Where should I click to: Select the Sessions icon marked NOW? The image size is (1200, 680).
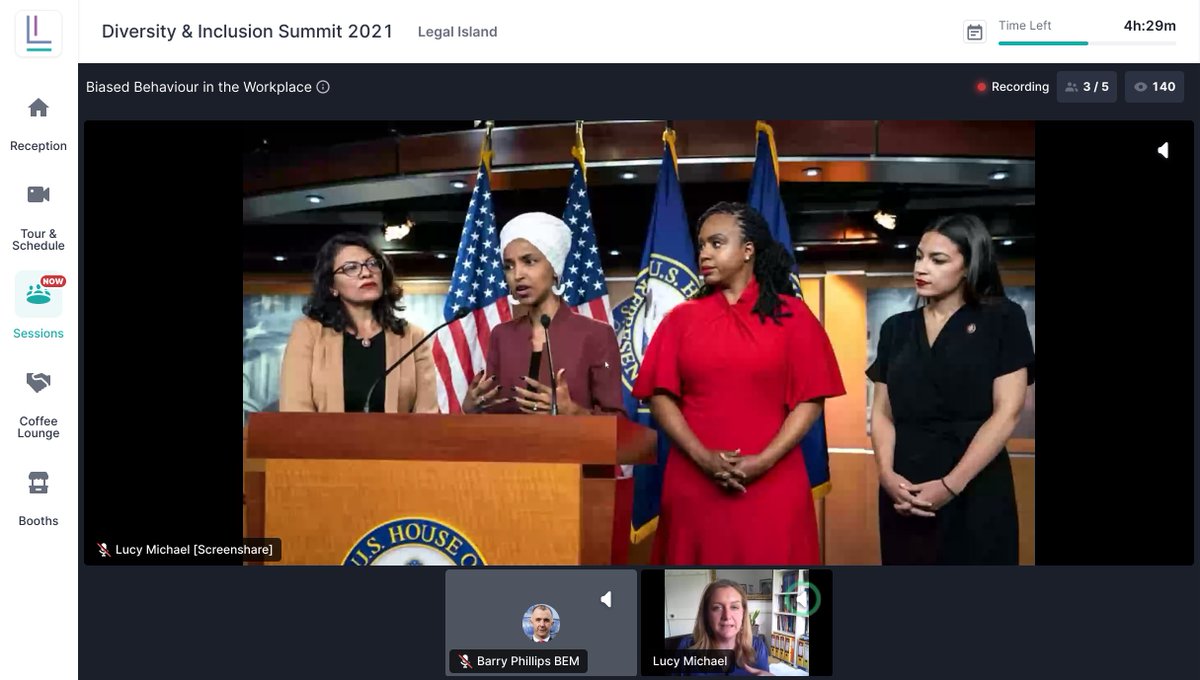click(38, 294)
